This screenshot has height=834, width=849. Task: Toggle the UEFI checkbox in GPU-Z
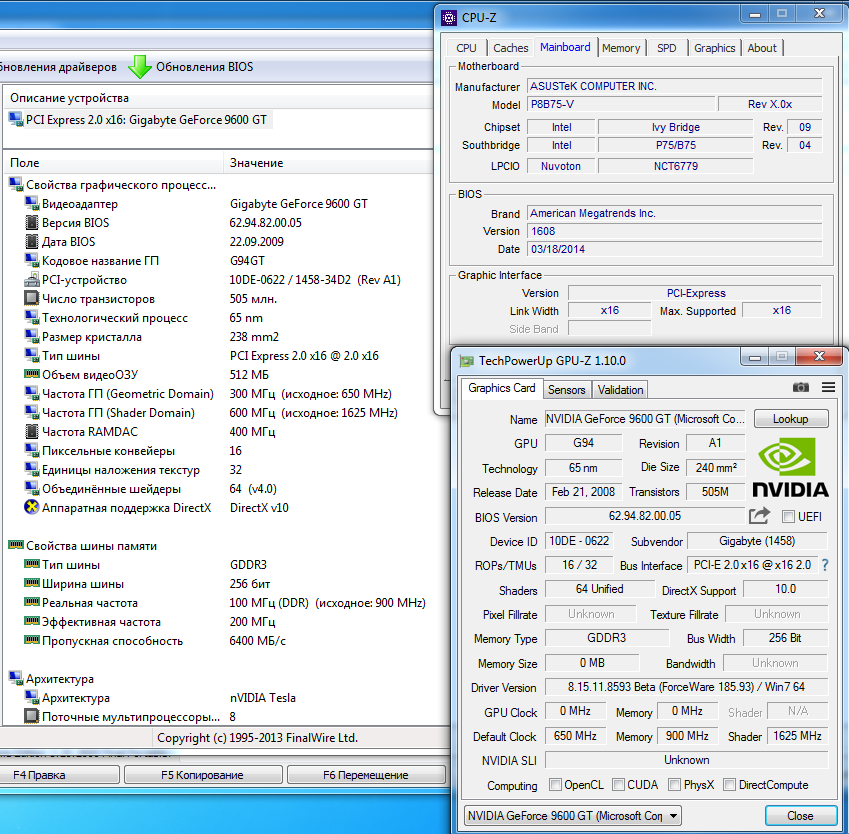pyautogui.click(x=788, y=517)
